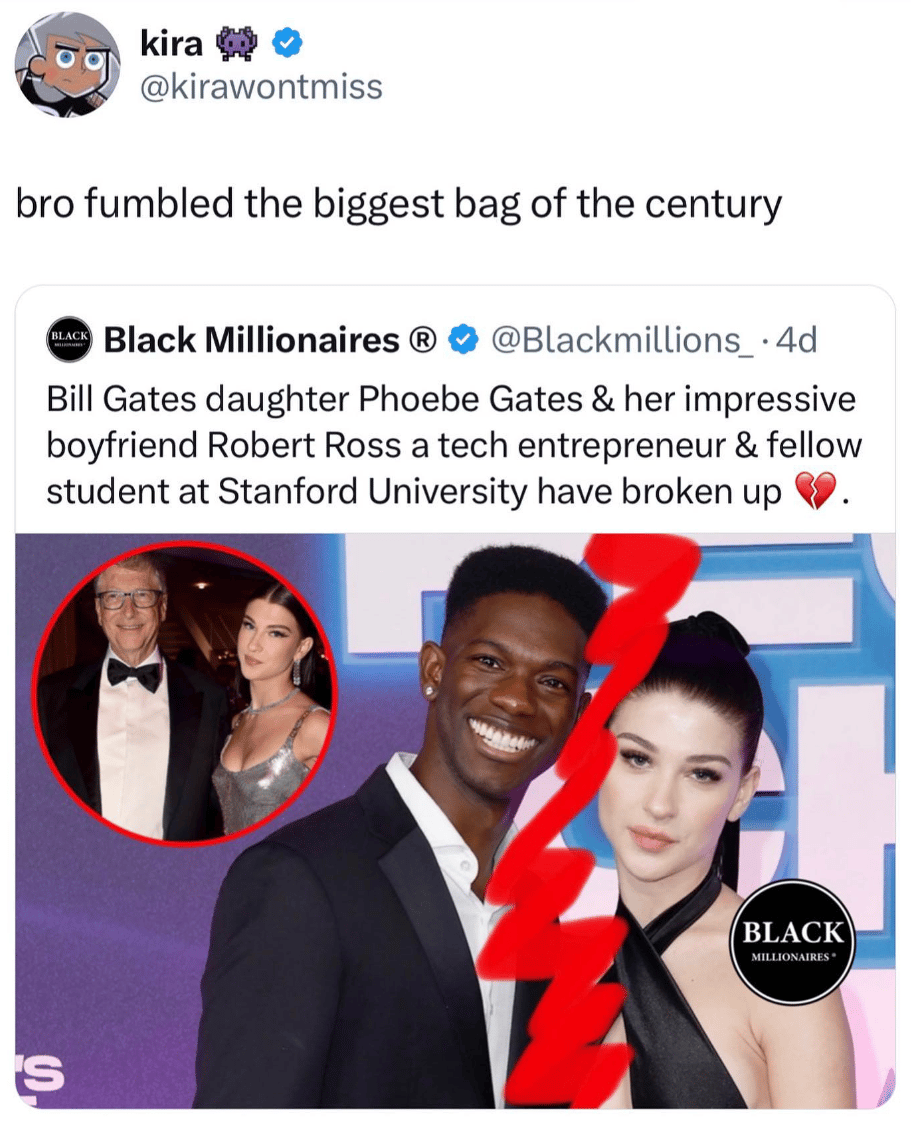Click the Black Millionaires account name
This screenshot has height=1121, width=911.
pos(252,340)
